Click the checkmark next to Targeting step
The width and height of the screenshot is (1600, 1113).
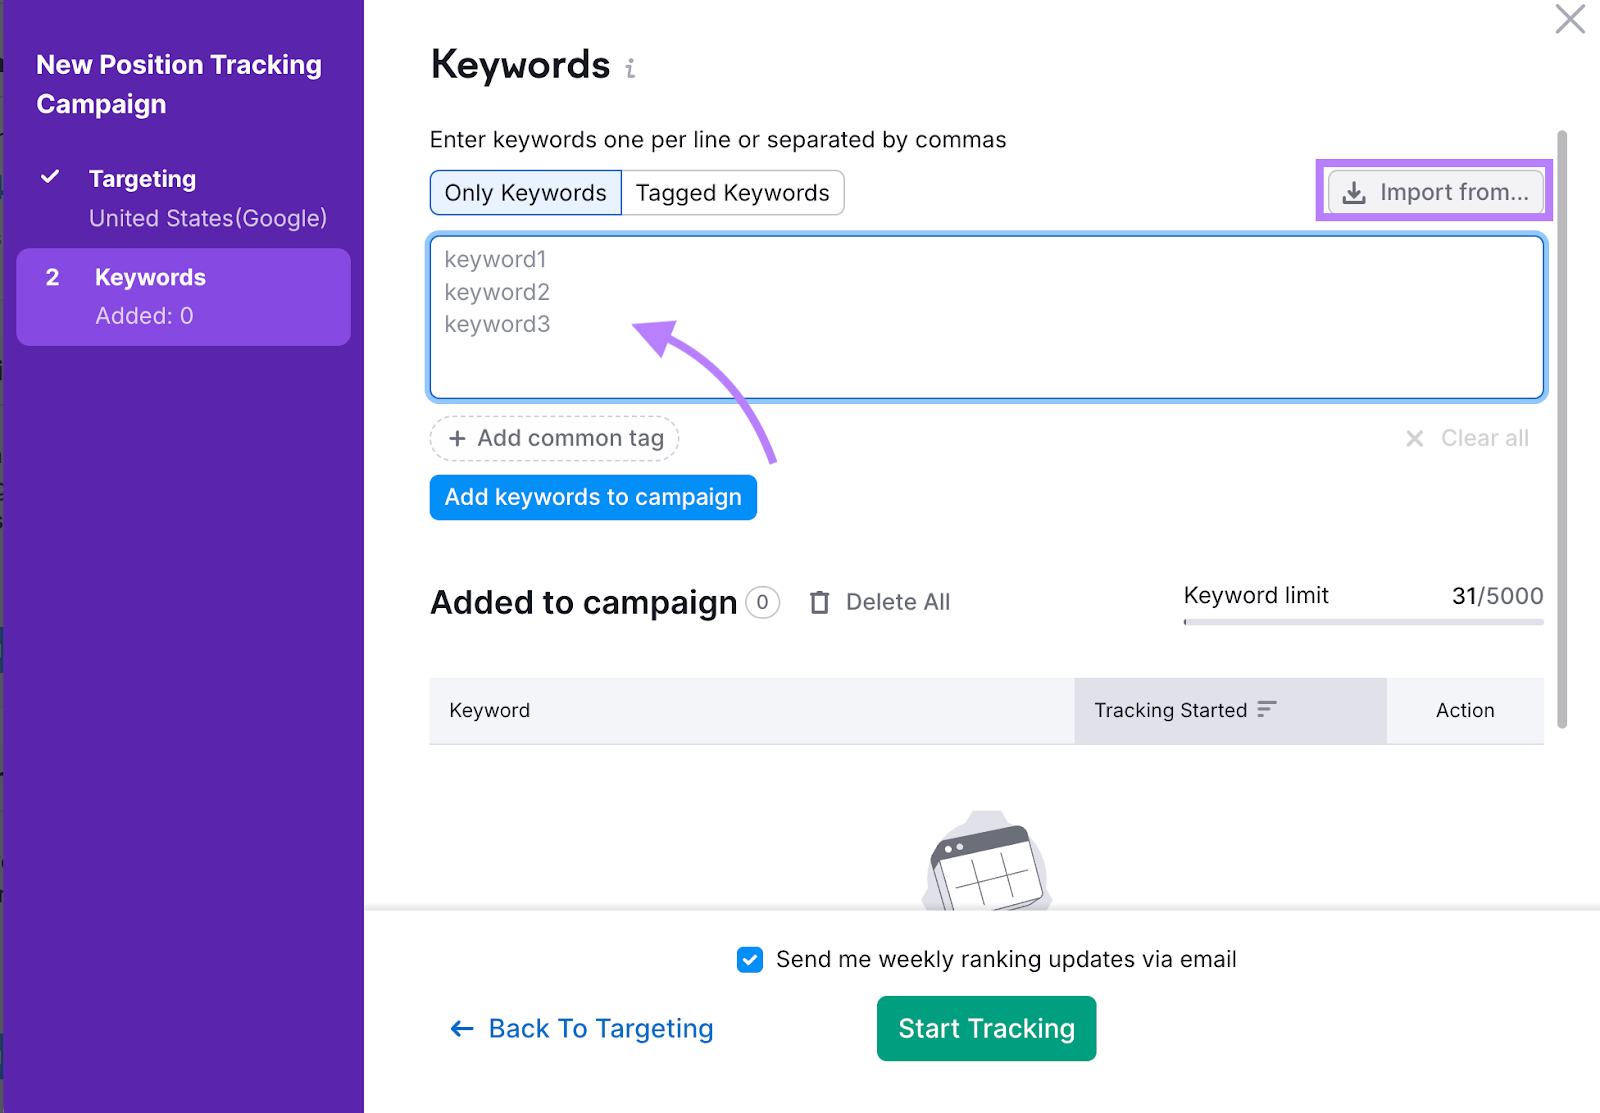point(49,177)
